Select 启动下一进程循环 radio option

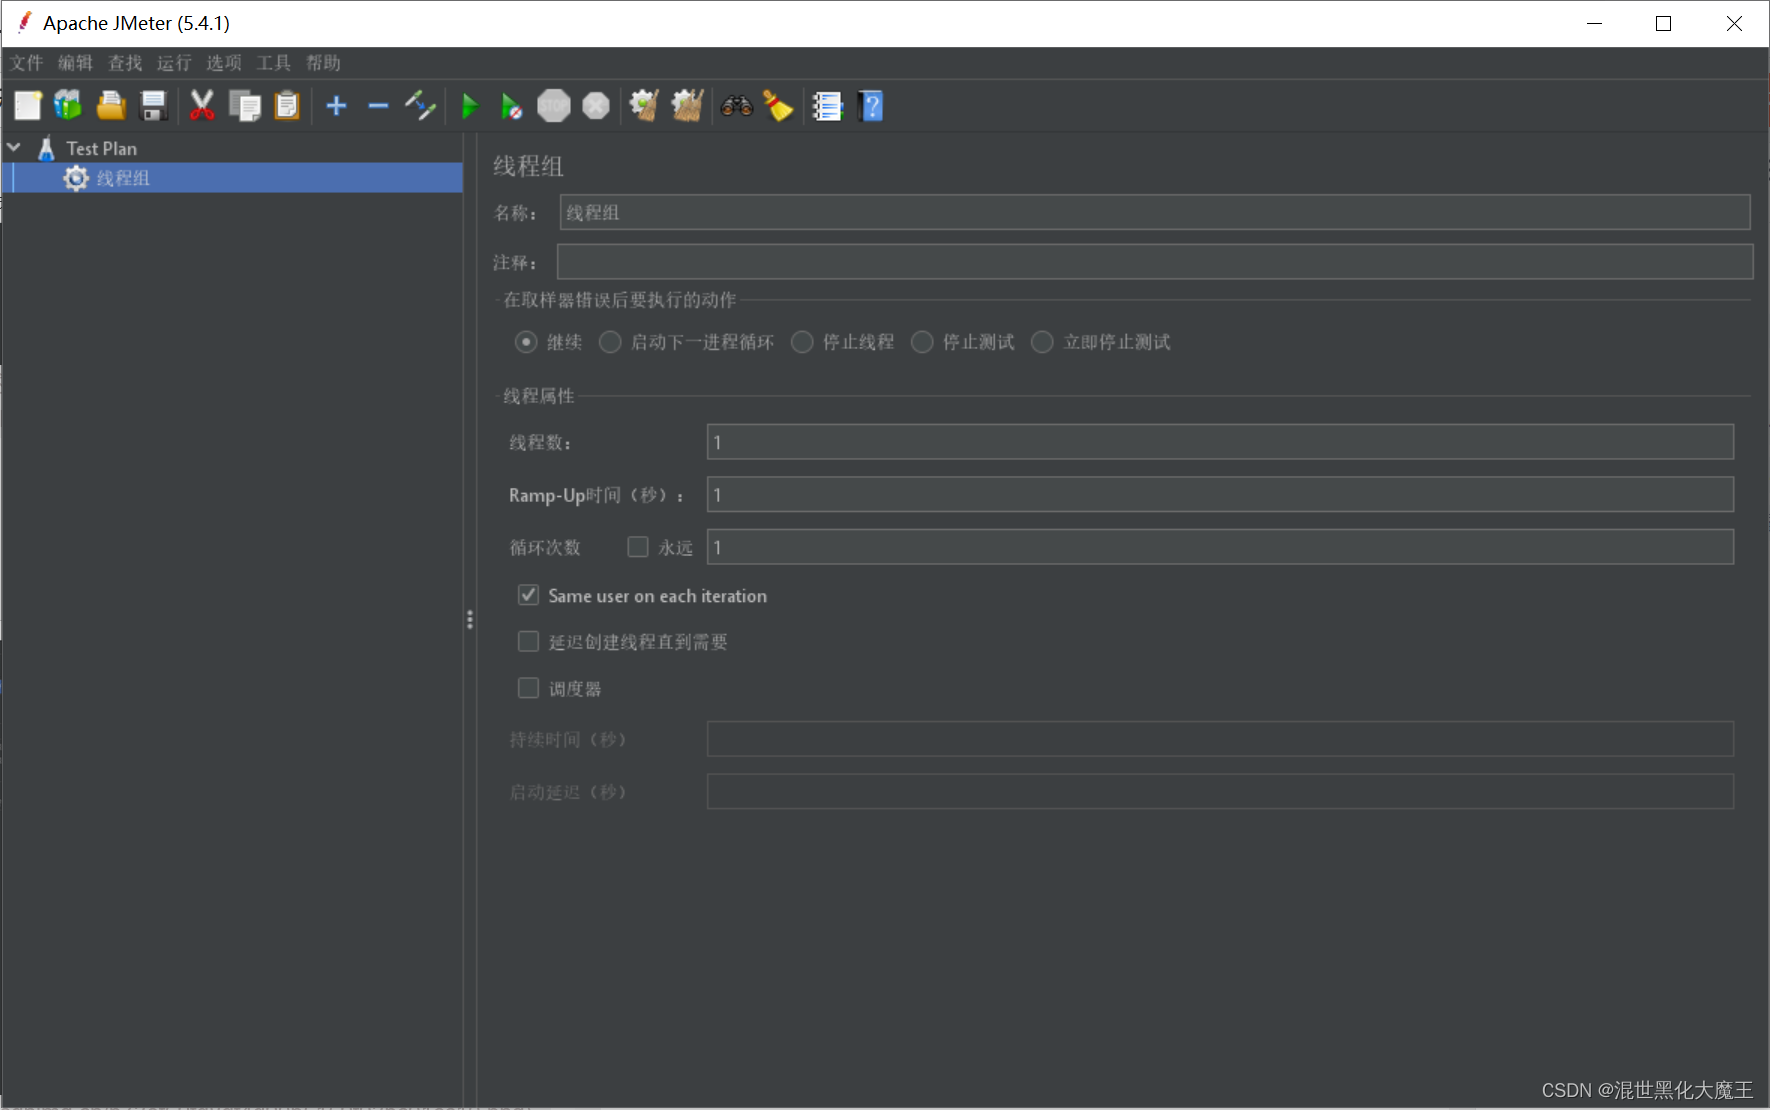[x=610, y=342]
